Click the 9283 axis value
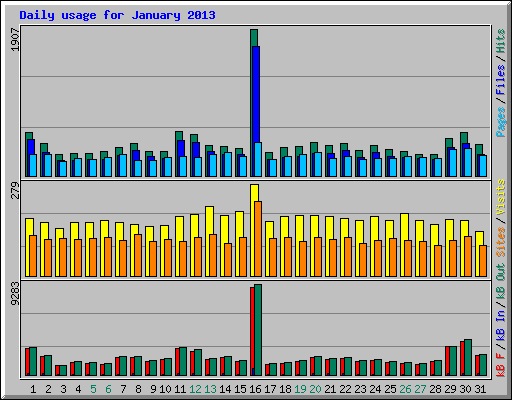 15,294
